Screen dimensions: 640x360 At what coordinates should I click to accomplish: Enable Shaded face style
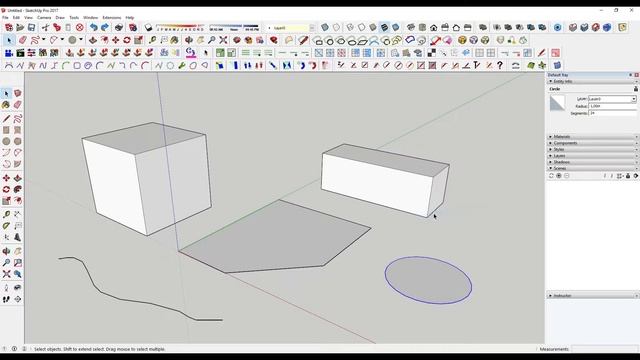373,28
